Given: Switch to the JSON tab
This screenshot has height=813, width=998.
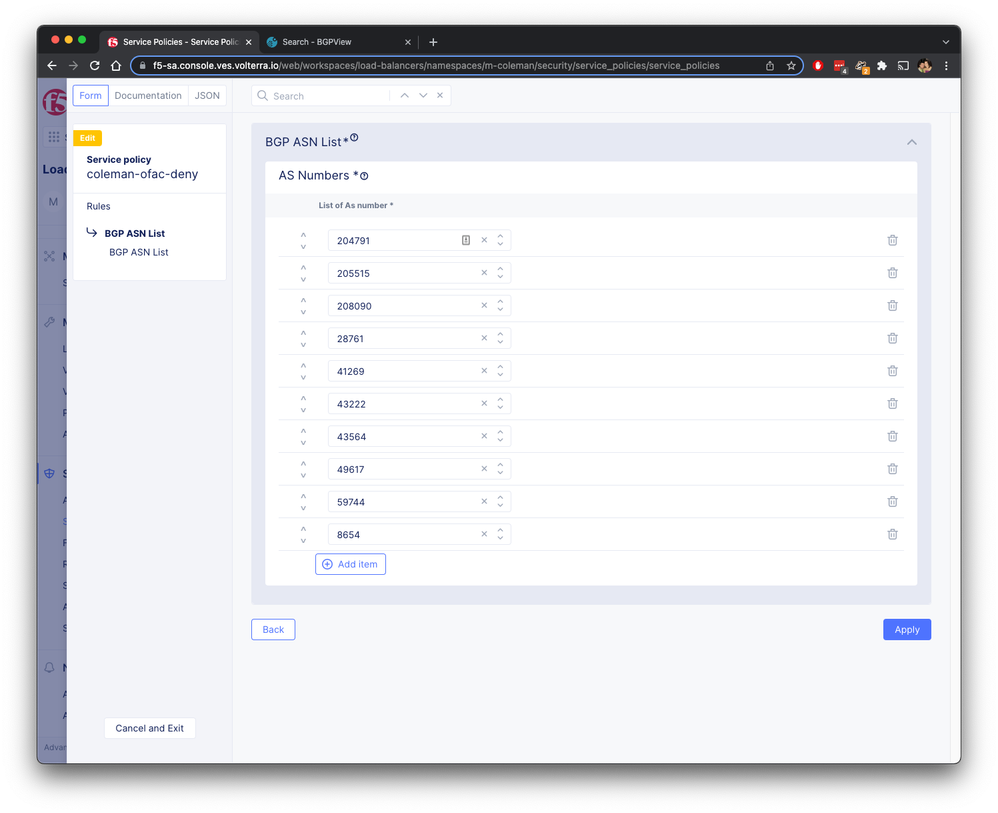Looking at the screenshot, I should point(207,95).
